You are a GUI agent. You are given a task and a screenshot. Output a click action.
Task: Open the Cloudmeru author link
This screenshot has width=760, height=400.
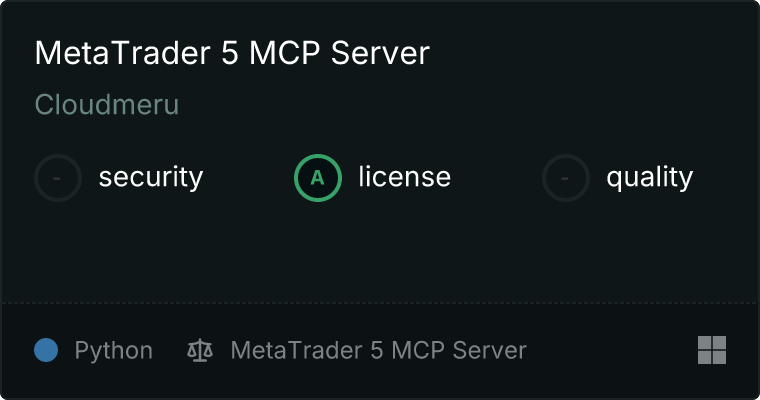coord(107,104)
